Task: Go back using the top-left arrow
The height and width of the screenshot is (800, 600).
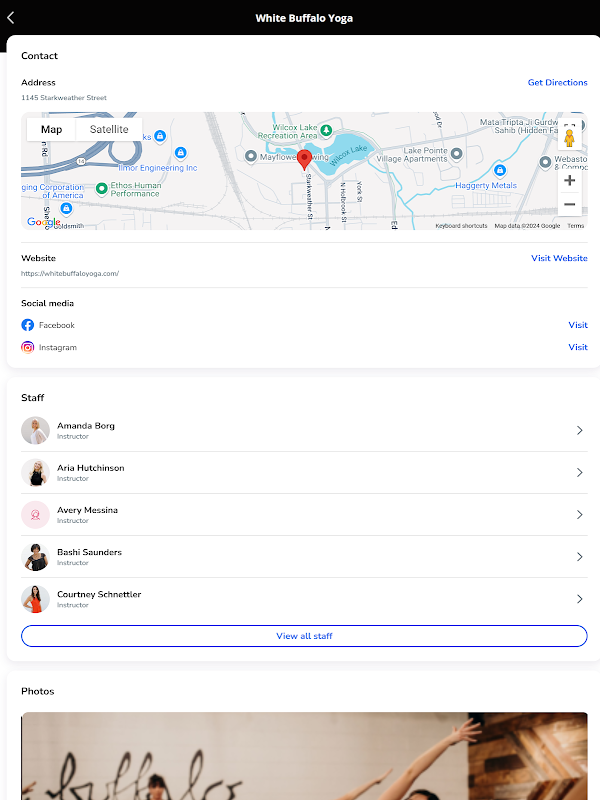Action: pos(10,18)
